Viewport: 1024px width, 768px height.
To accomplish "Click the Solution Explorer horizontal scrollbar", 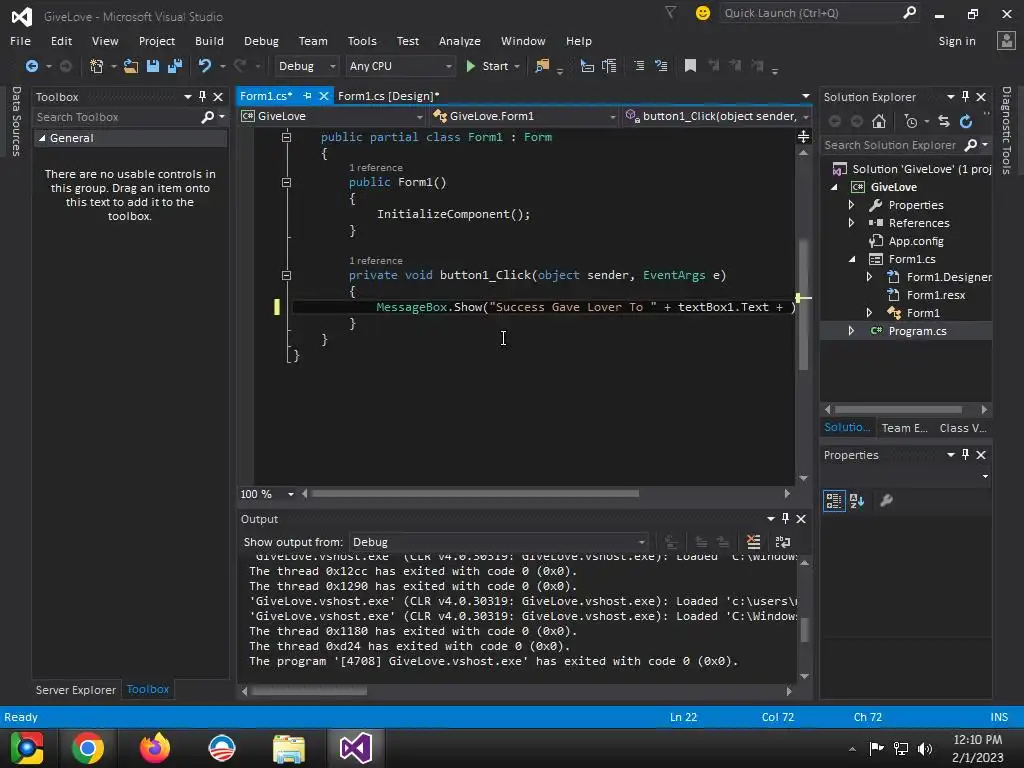I will [898, 409].
